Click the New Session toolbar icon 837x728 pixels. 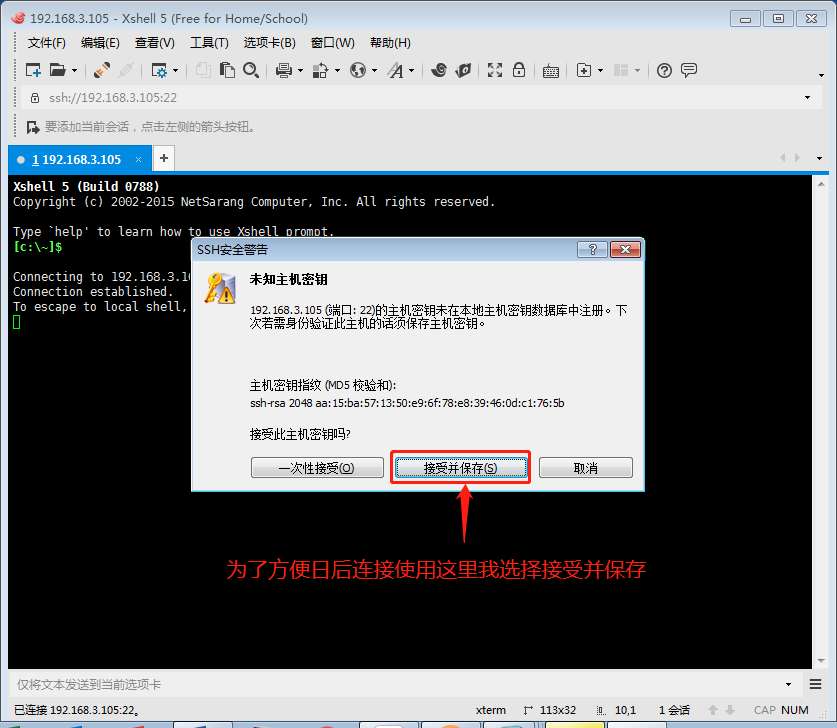point(33,70)
